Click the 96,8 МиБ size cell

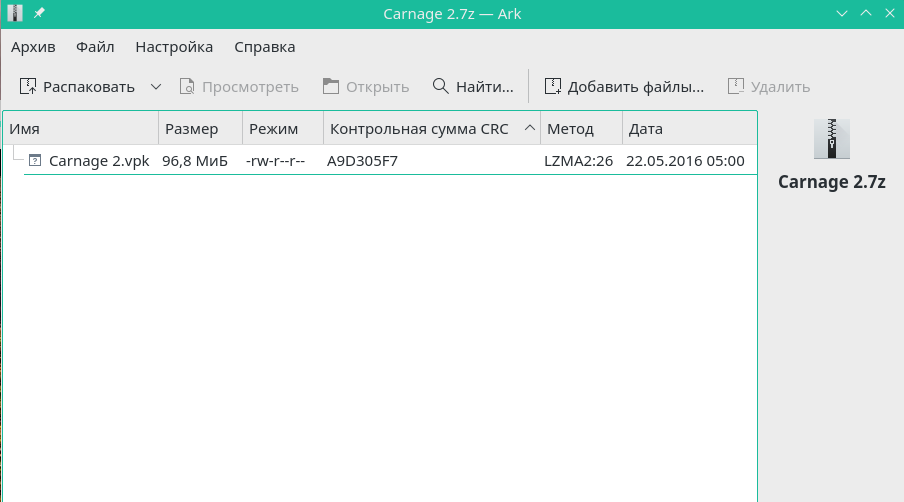pyautogui.click(x=195, y=161)
